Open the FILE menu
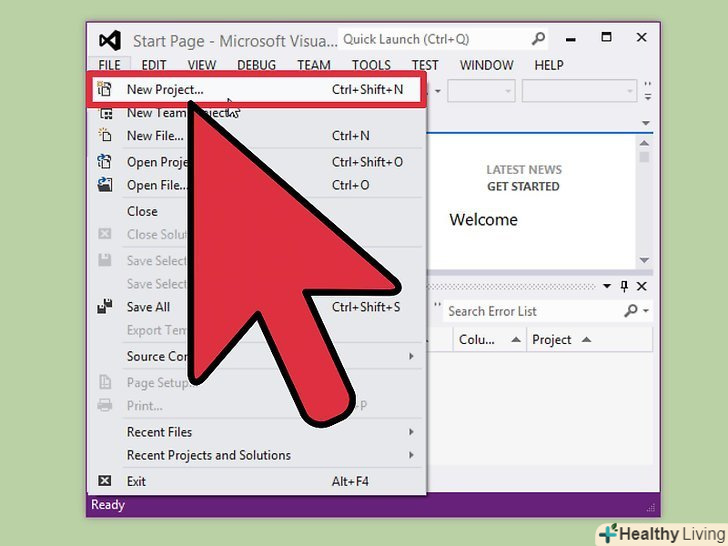Image resolution: width=728 pixels, height=546 pixels. click(x=109, y=65)
